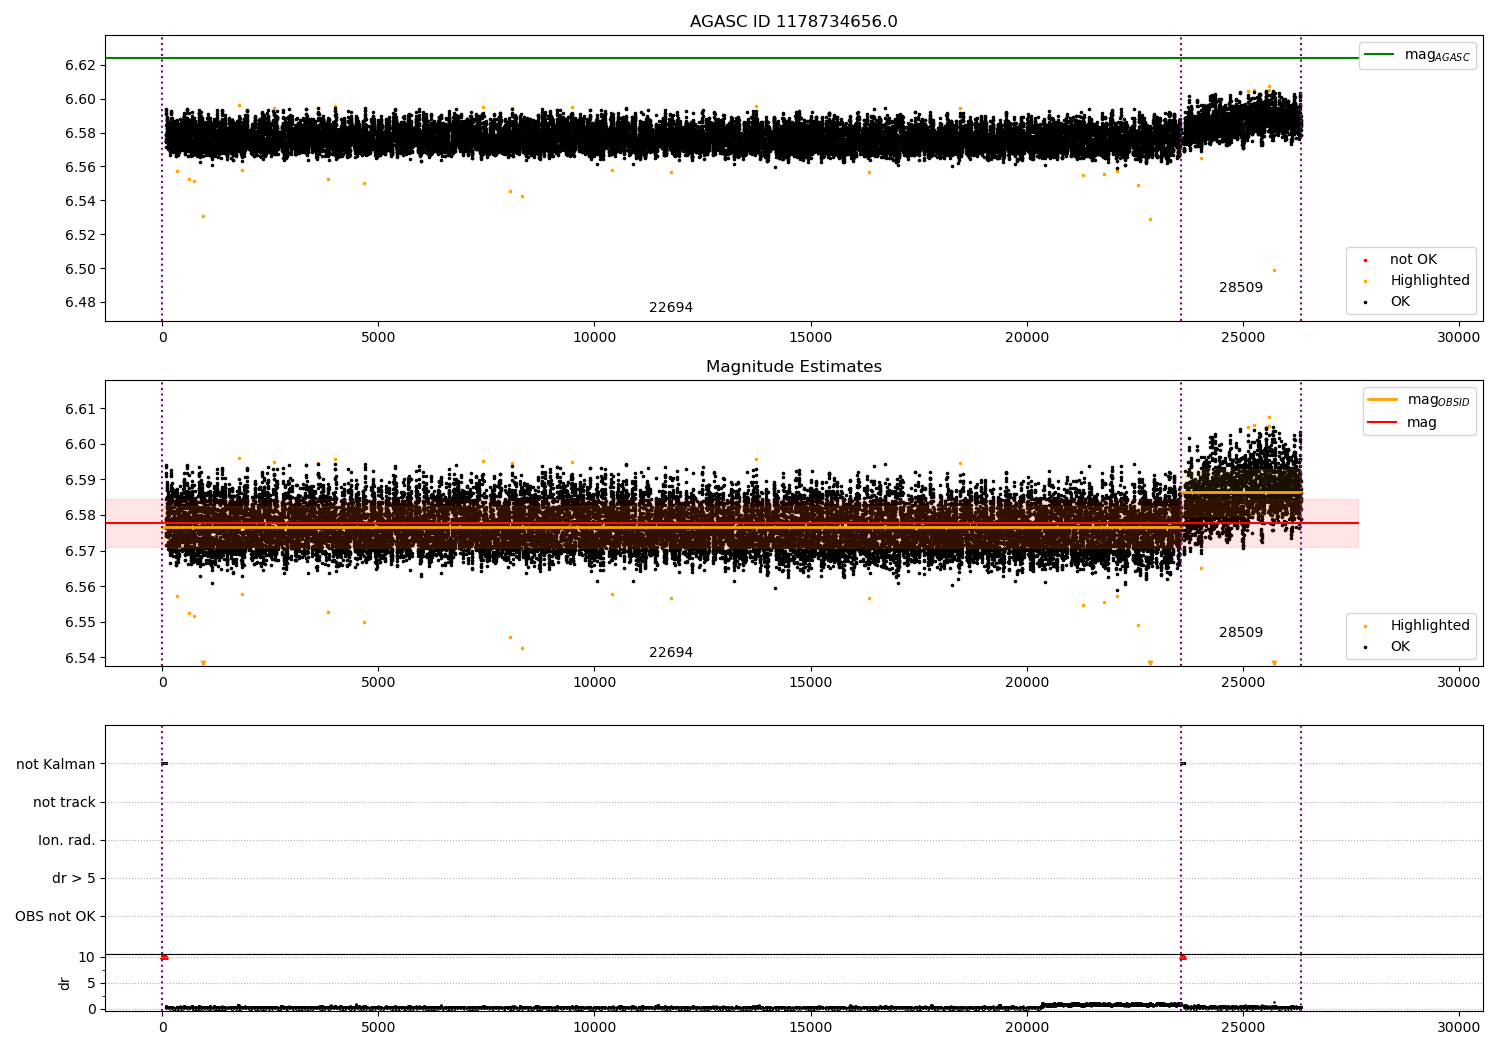
Task: Click the "6.57" y tick in middle plot
Action: pos(80,551)
